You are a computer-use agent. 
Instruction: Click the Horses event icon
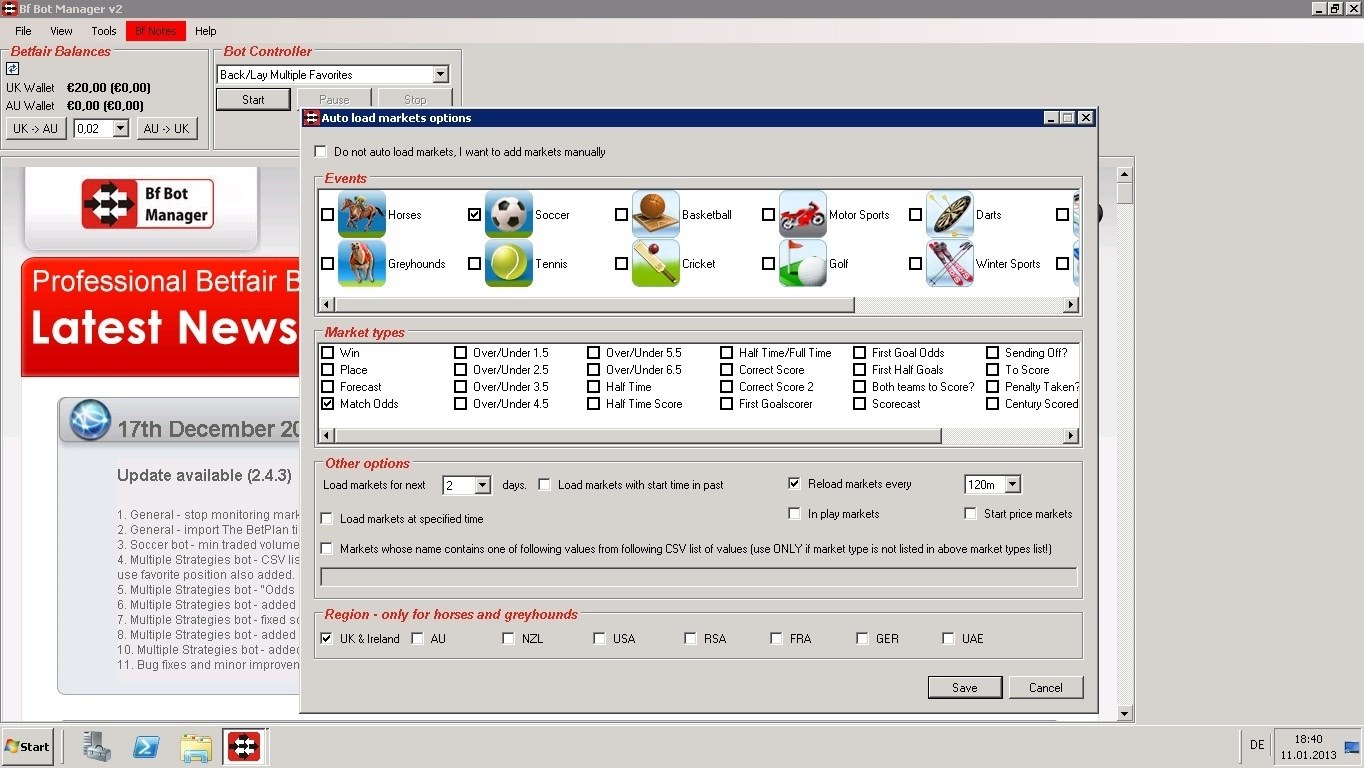point(362,214)
